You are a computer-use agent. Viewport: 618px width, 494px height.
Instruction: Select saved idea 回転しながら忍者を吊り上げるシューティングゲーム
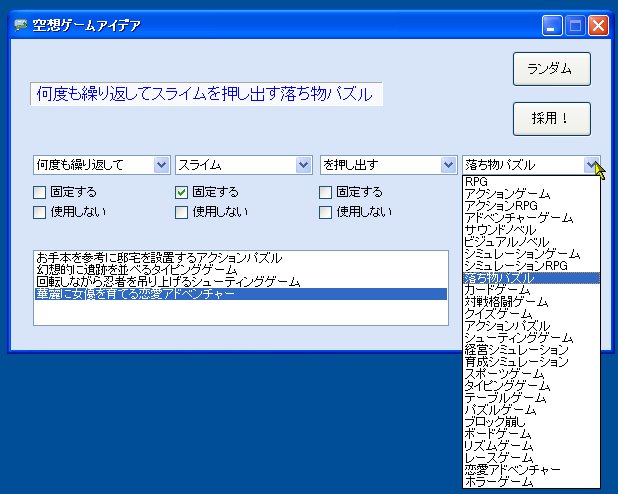241,282
